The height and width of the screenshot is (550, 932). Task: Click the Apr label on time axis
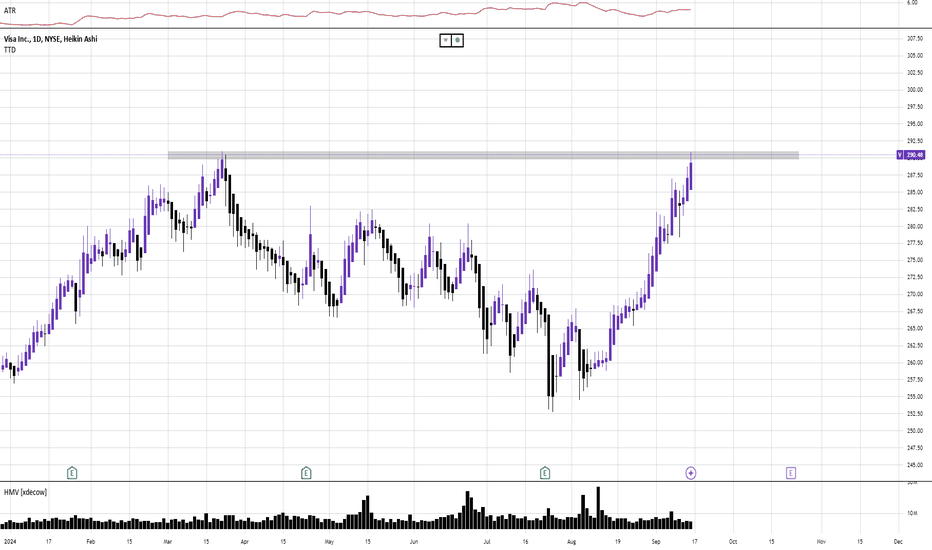pyautogui.click(x=244, y=542)
